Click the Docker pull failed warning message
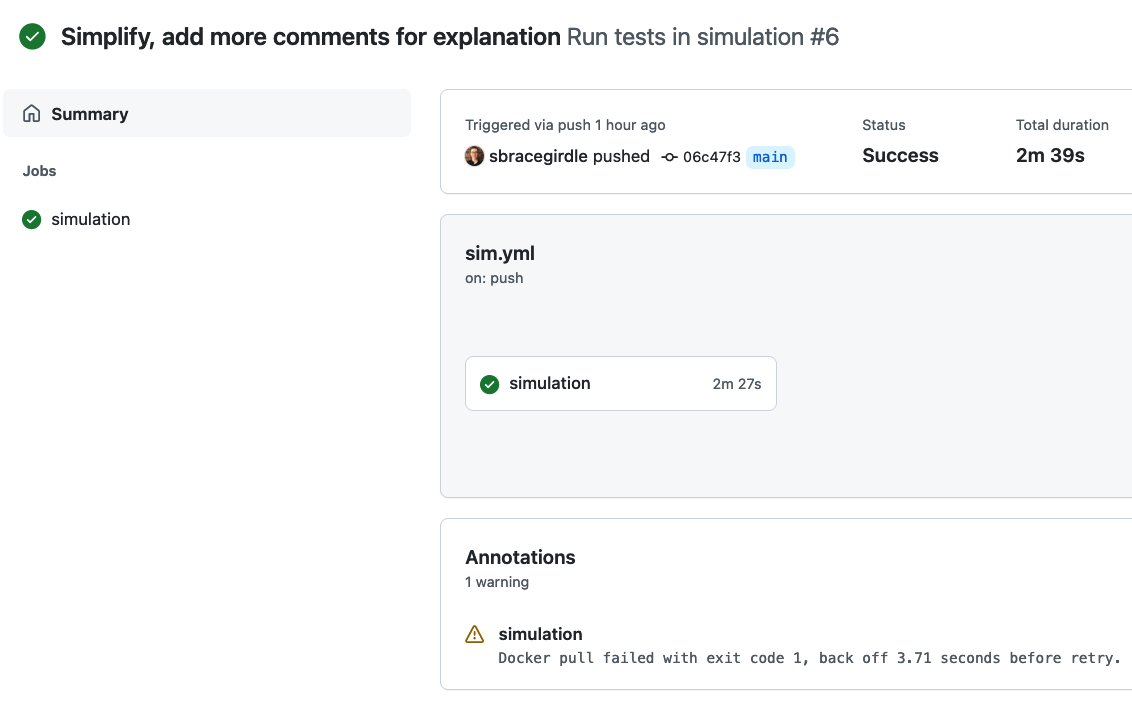The image size is (1132, 725). [x=808, y=658]
